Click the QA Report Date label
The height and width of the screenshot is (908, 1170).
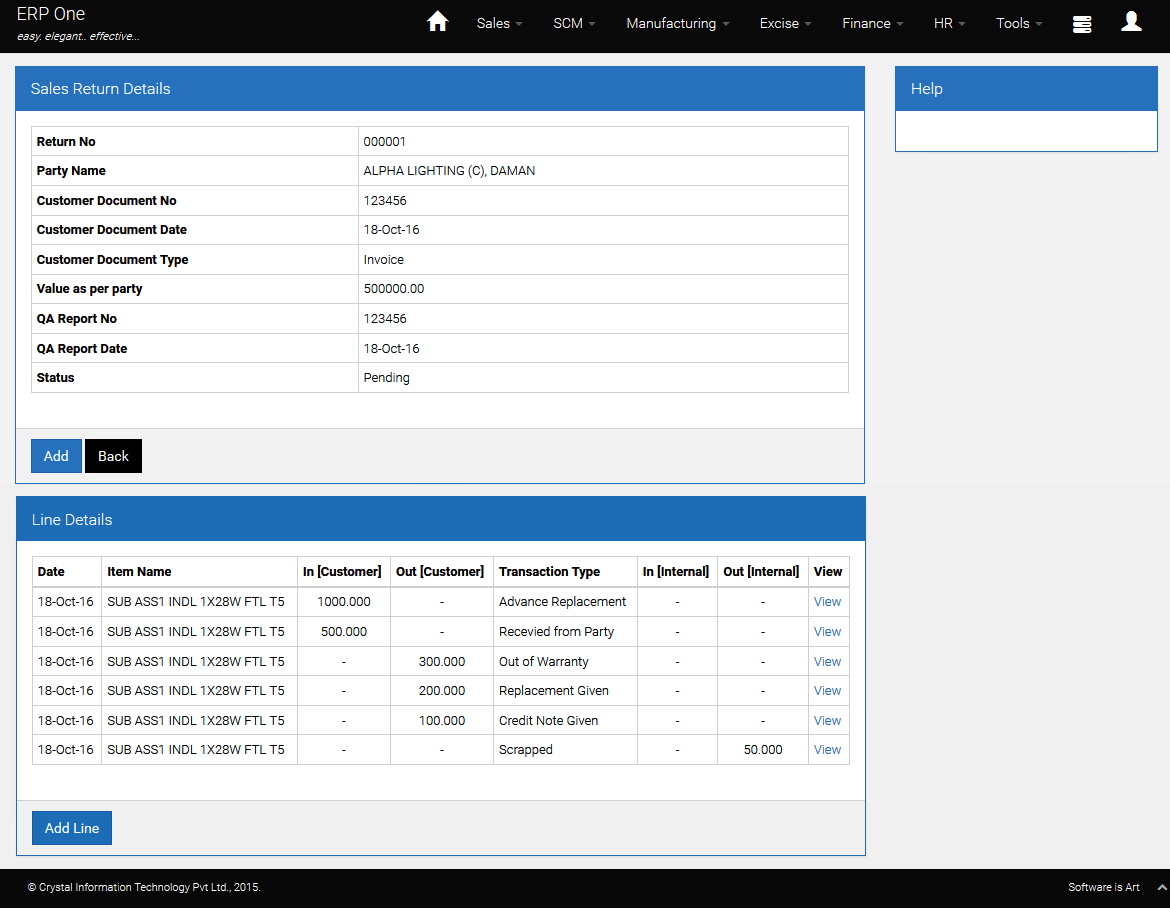(x=82, y=348)
